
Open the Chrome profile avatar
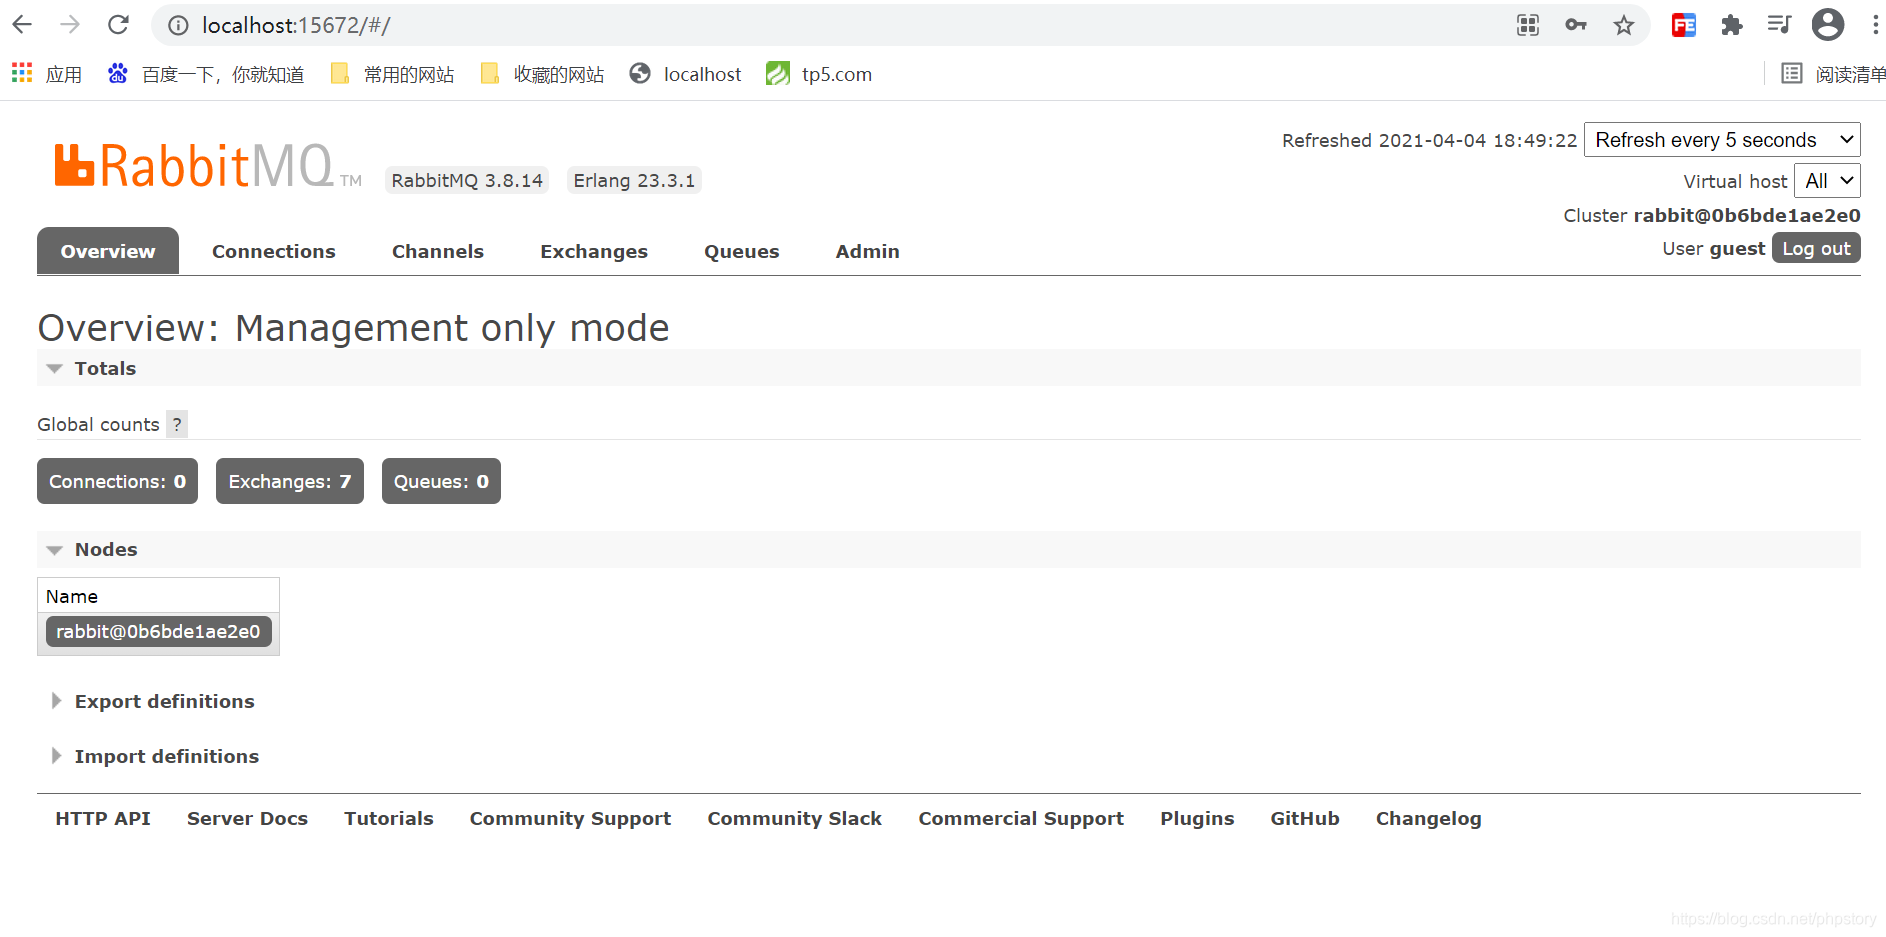point(1828,25)
